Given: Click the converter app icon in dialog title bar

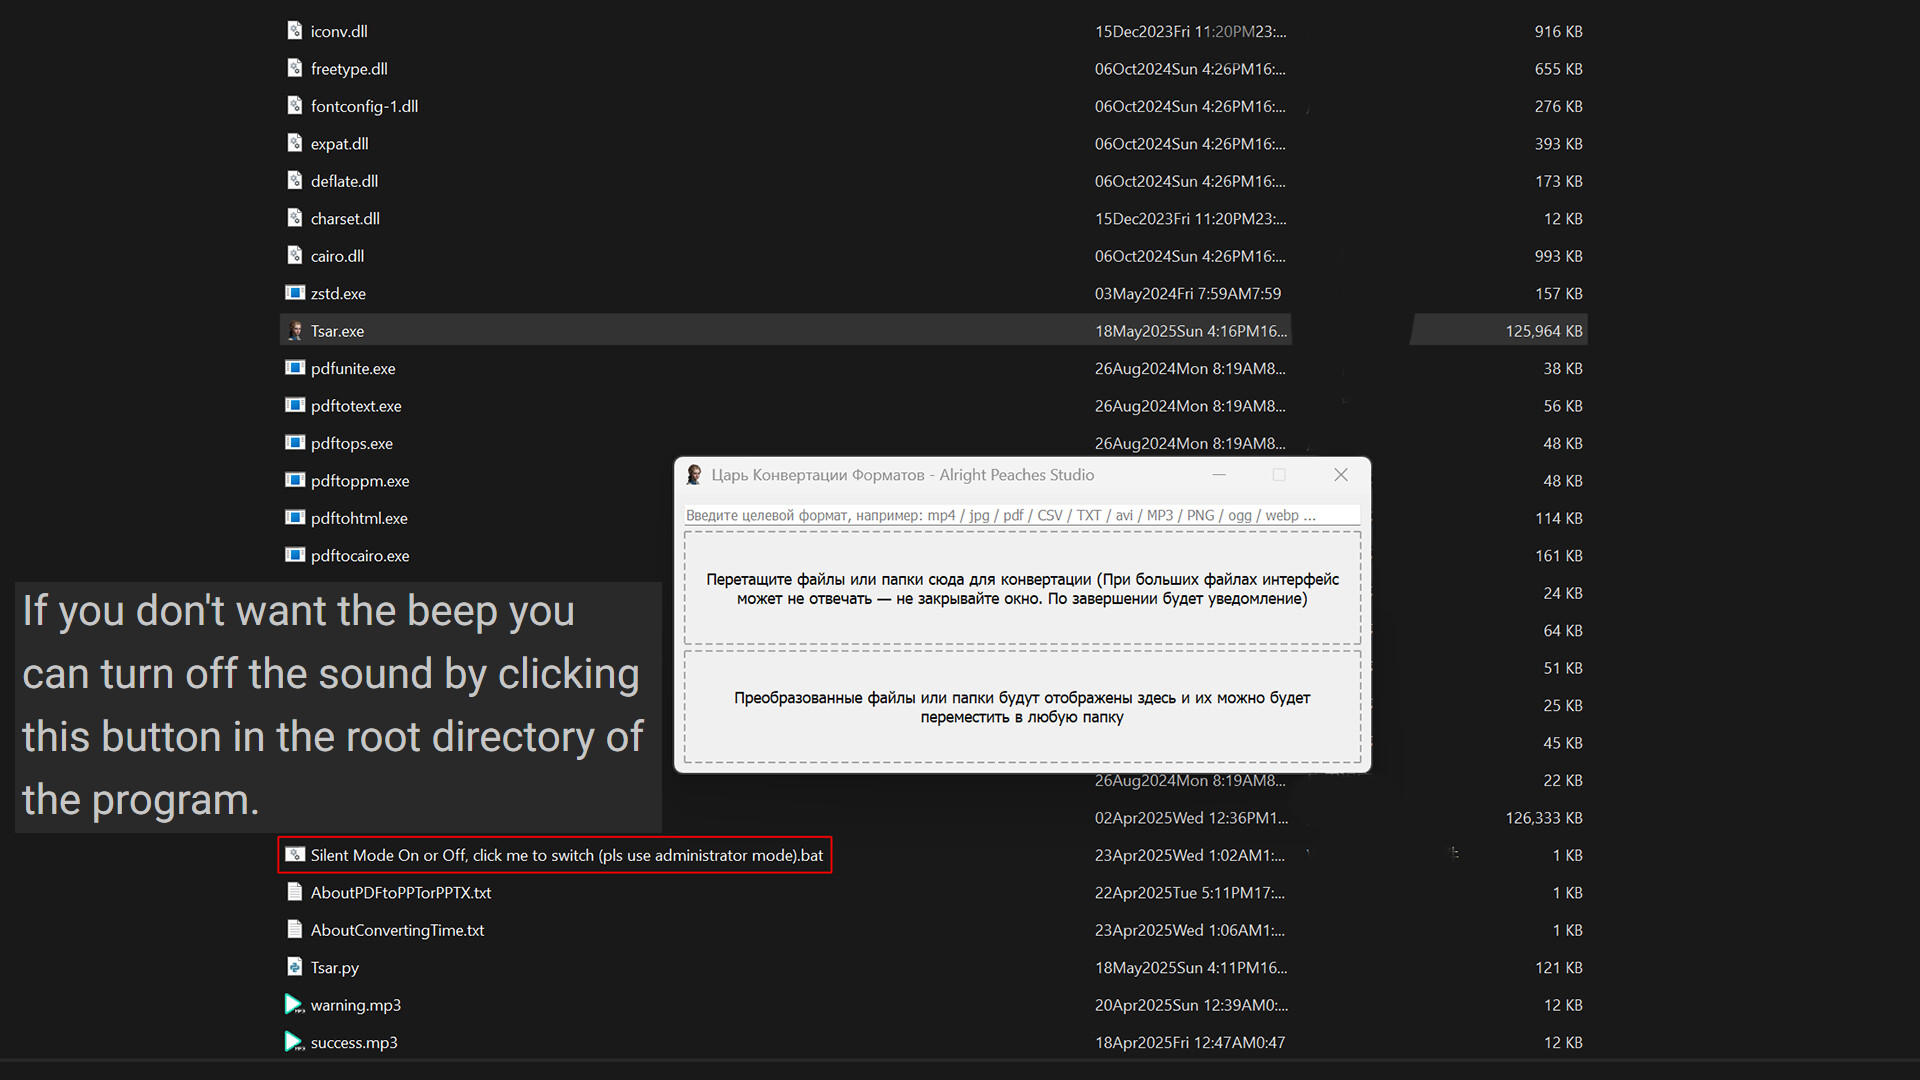Looking at the screenshot, I should tap(694, 474).
